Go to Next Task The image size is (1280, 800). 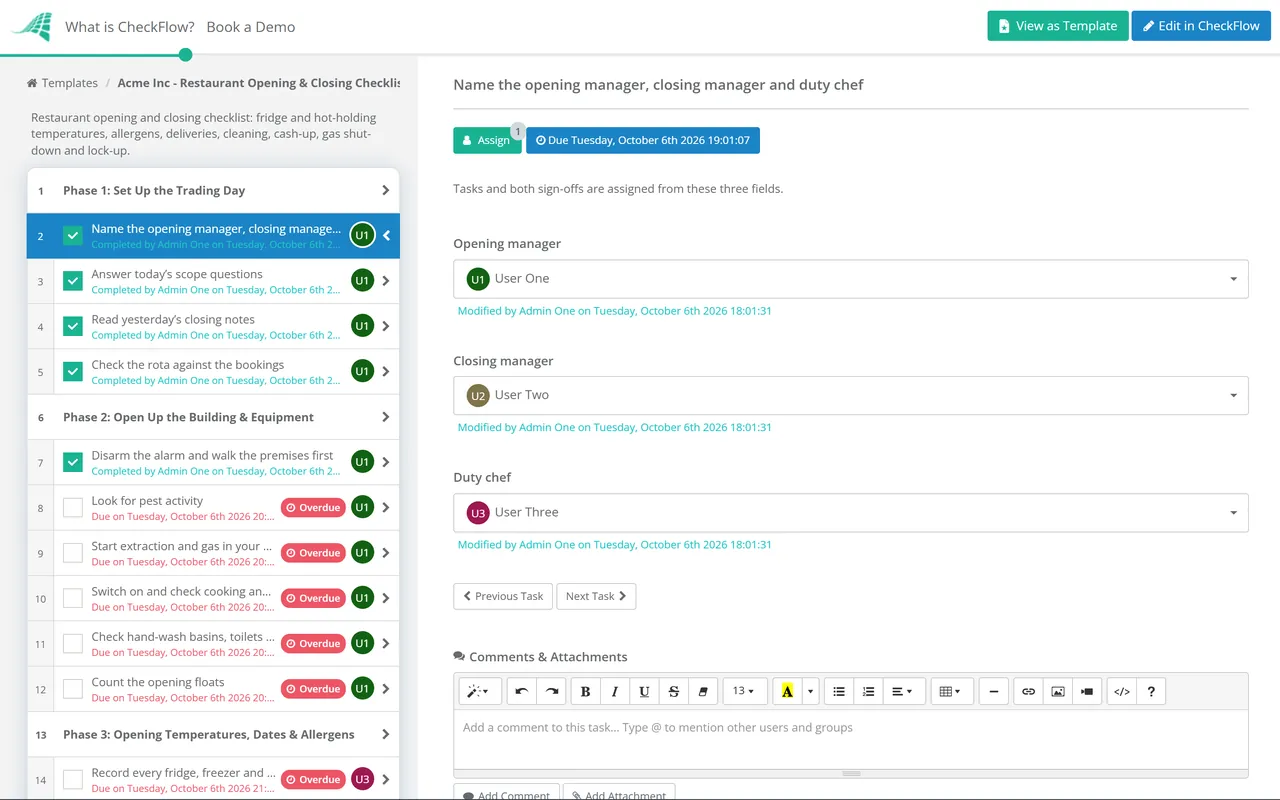coord(596,596)
